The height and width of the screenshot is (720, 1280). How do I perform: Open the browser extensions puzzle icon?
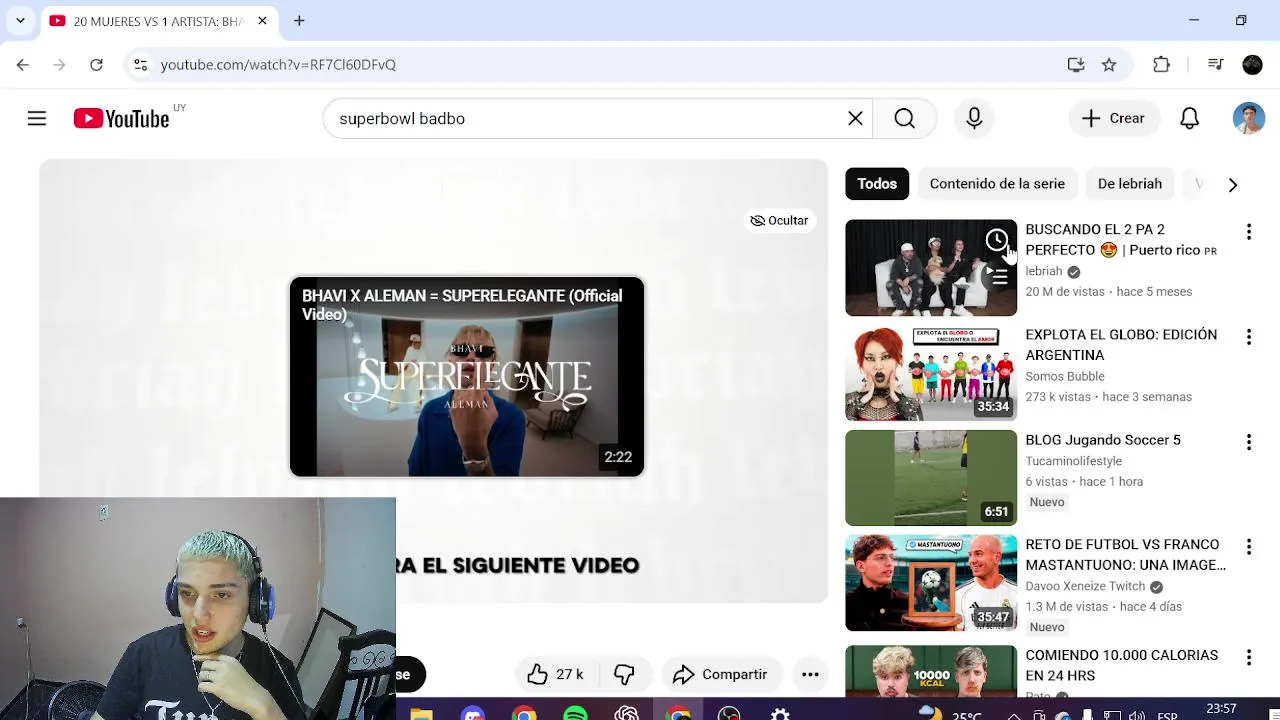pos(1161,65)
